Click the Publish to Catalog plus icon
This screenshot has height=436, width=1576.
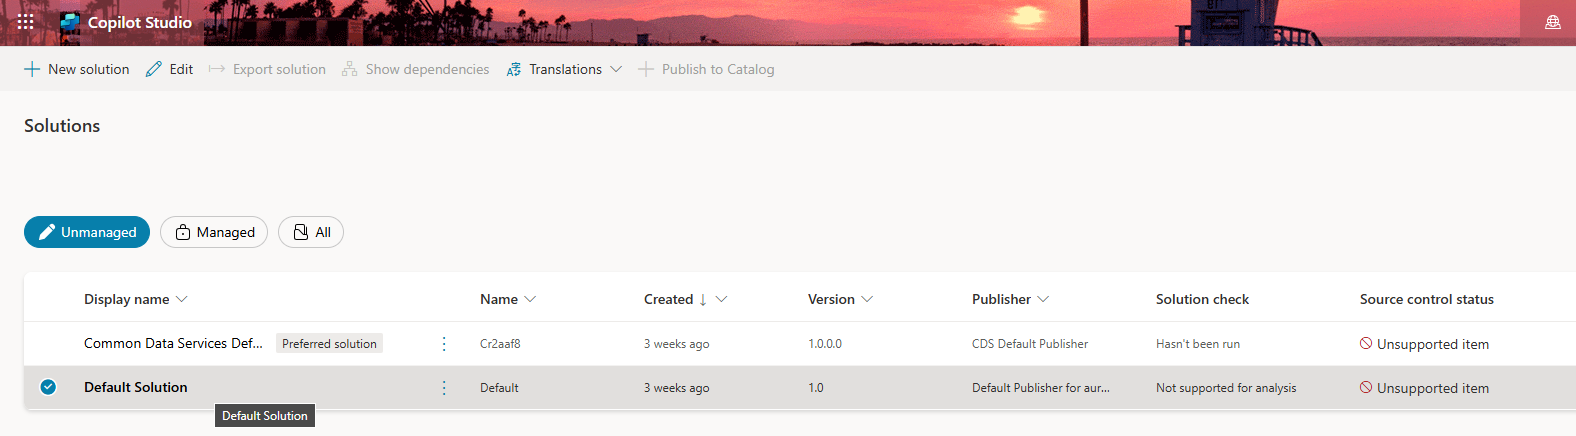point(646,69)
